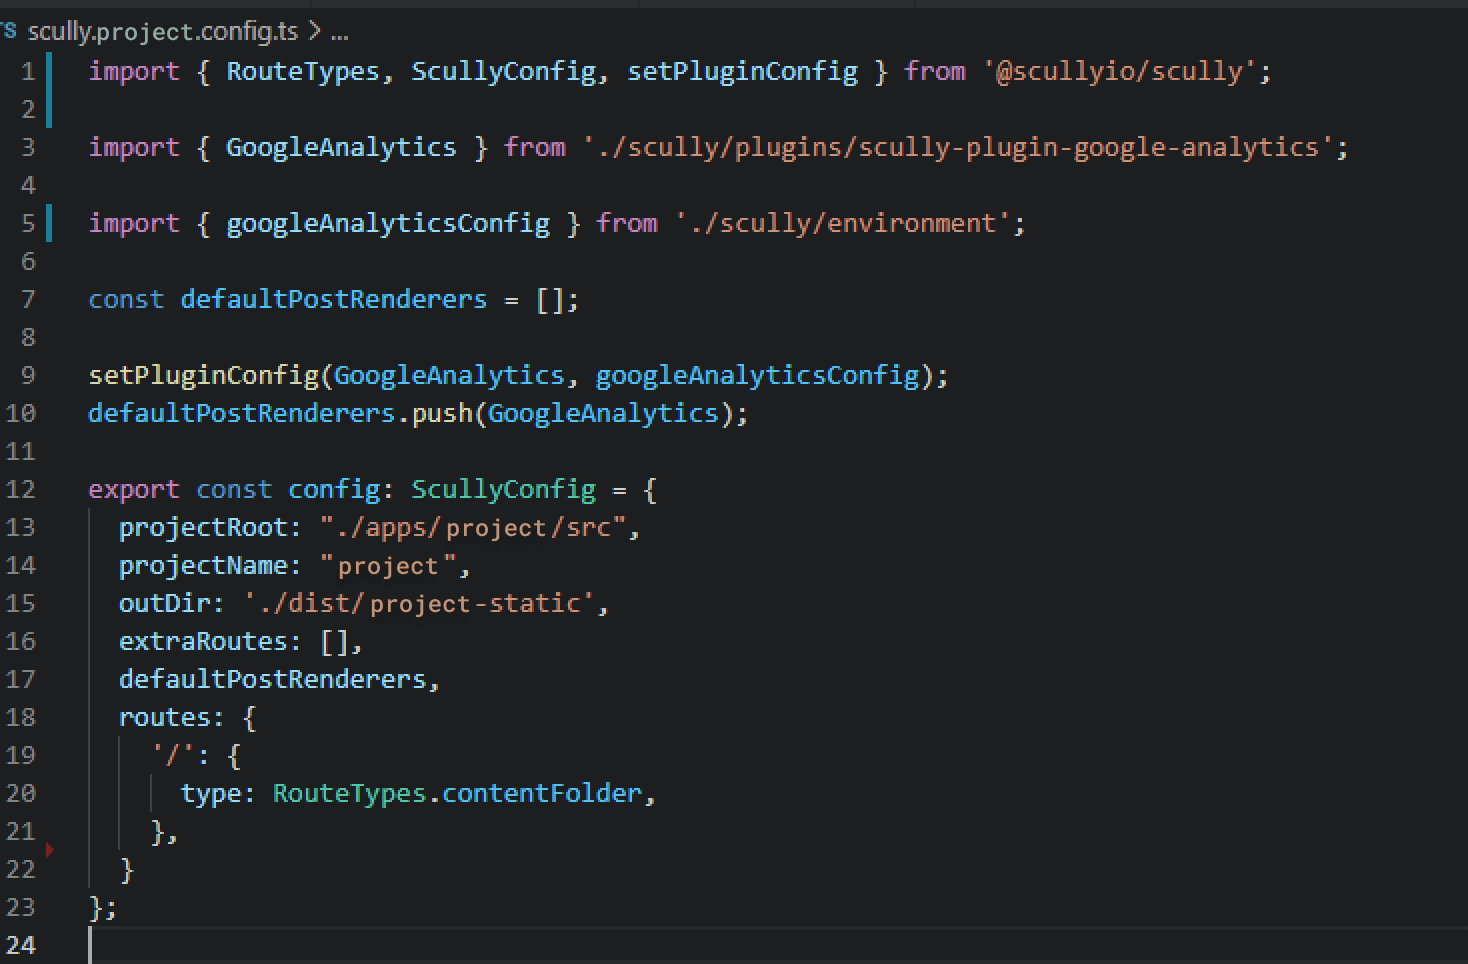Screen dimensions: 1468x964
Task: Click the extraRoutes property name
Action: tap(203, 641)
